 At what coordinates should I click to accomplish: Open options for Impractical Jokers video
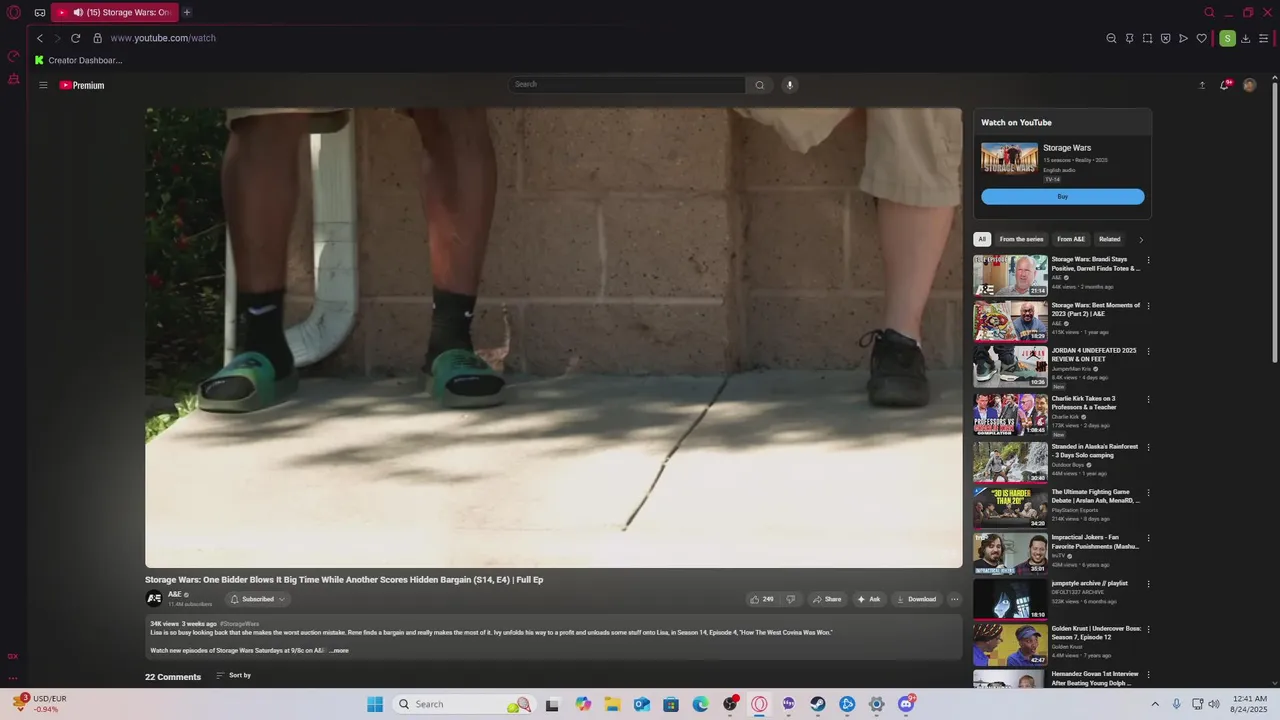[1148, 538]
